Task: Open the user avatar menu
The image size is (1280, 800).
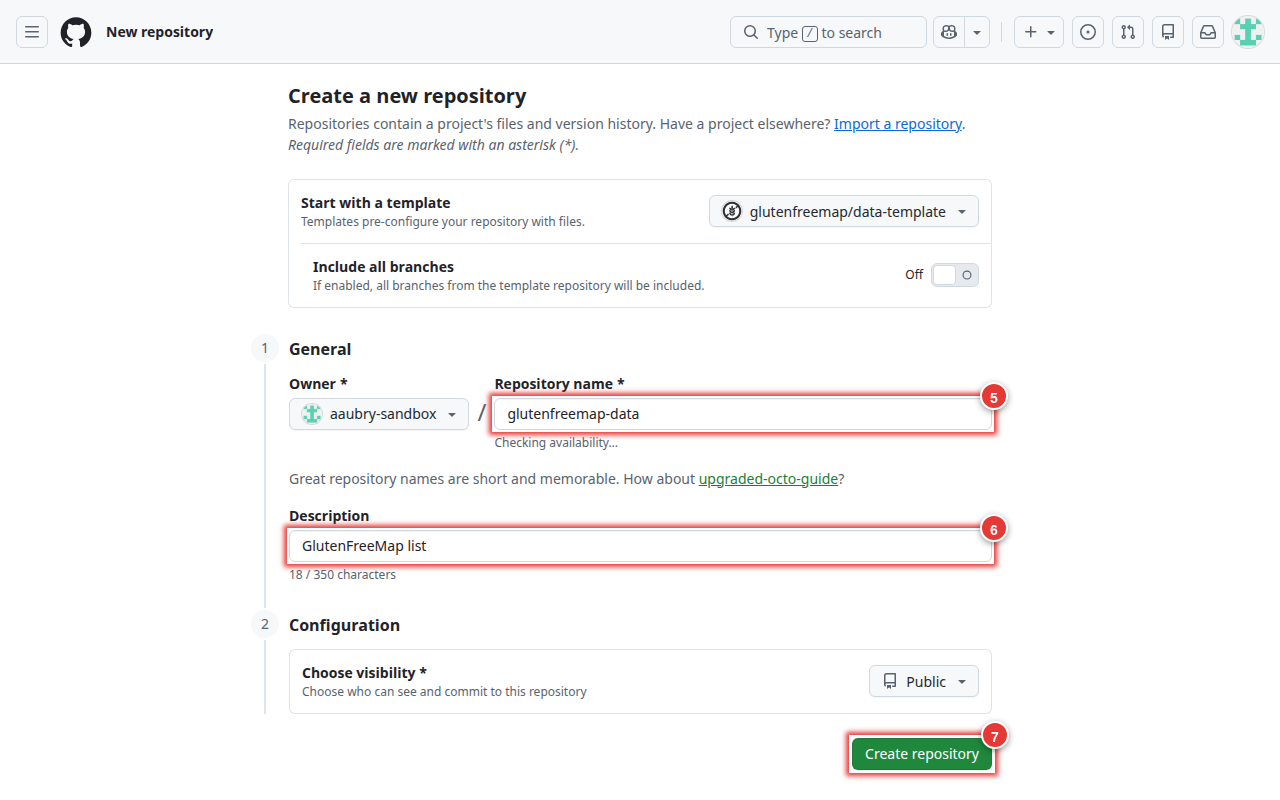Action: coord(1248,32)
